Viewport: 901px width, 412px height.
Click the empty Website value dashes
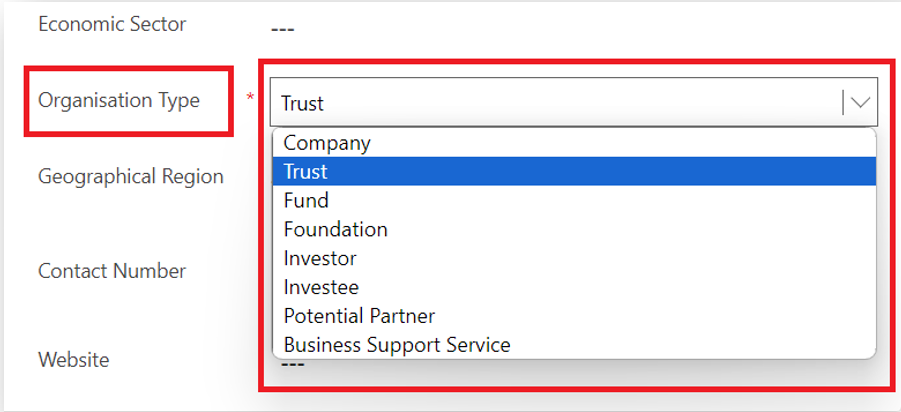[x=292, y=364]
